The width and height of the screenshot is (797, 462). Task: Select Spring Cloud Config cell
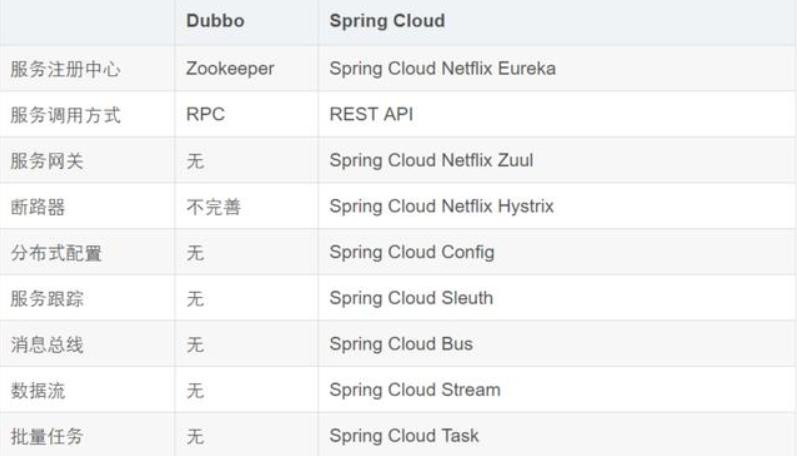point(411,253)
